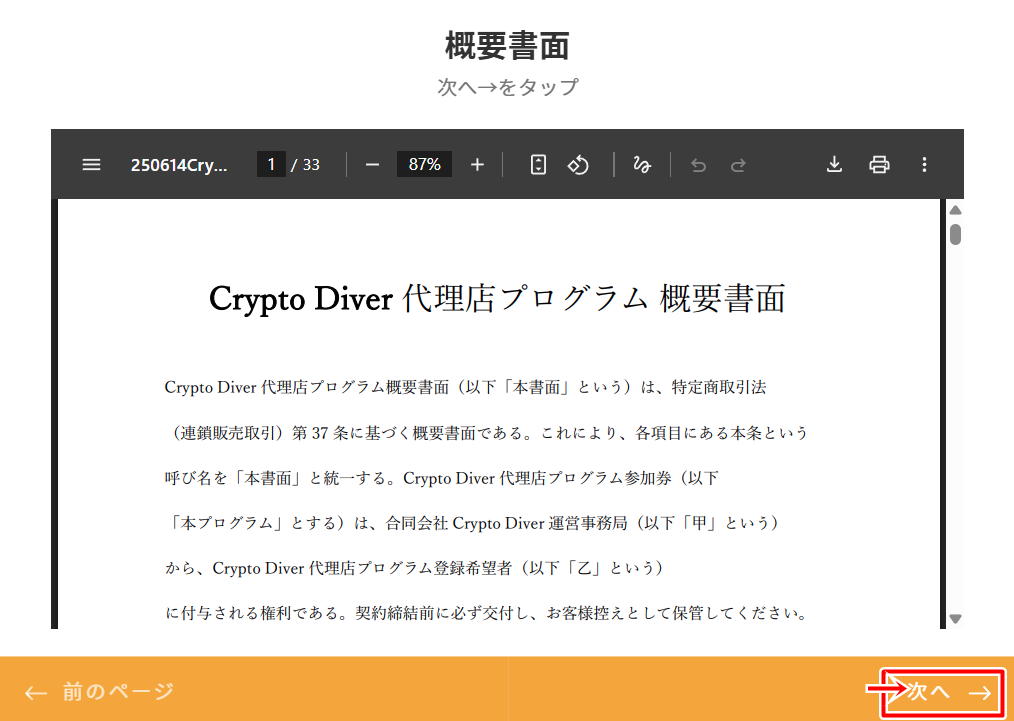Undo the last annotation
Screen dimensions: 1014x721
pos(698,165)
